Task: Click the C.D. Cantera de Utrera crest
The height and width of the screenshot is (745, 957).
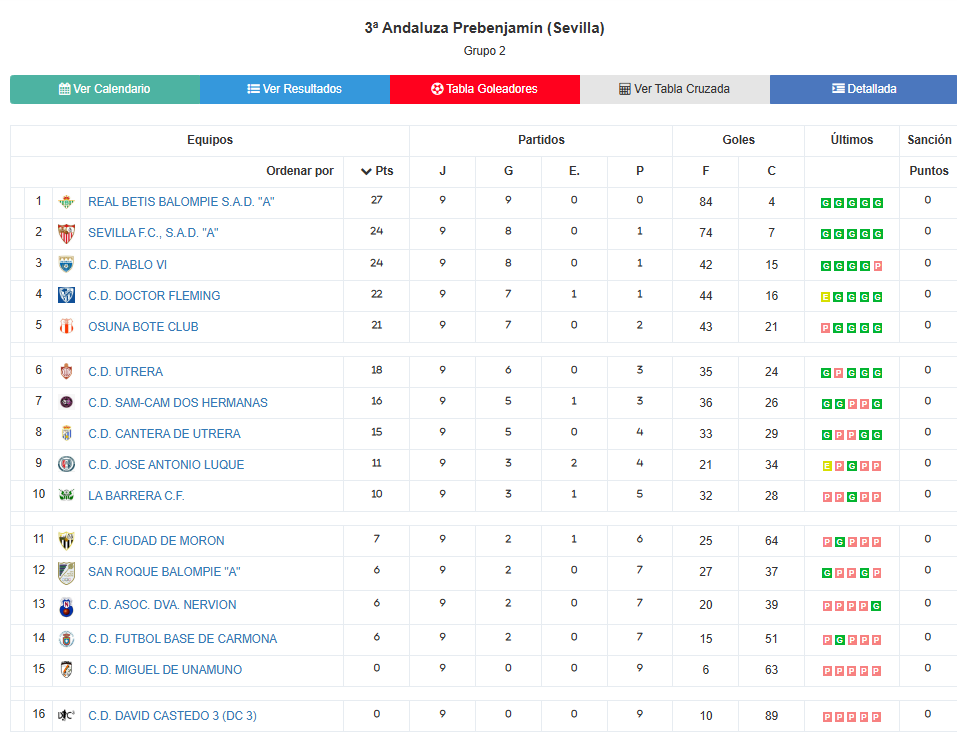Action: (67, 434)
